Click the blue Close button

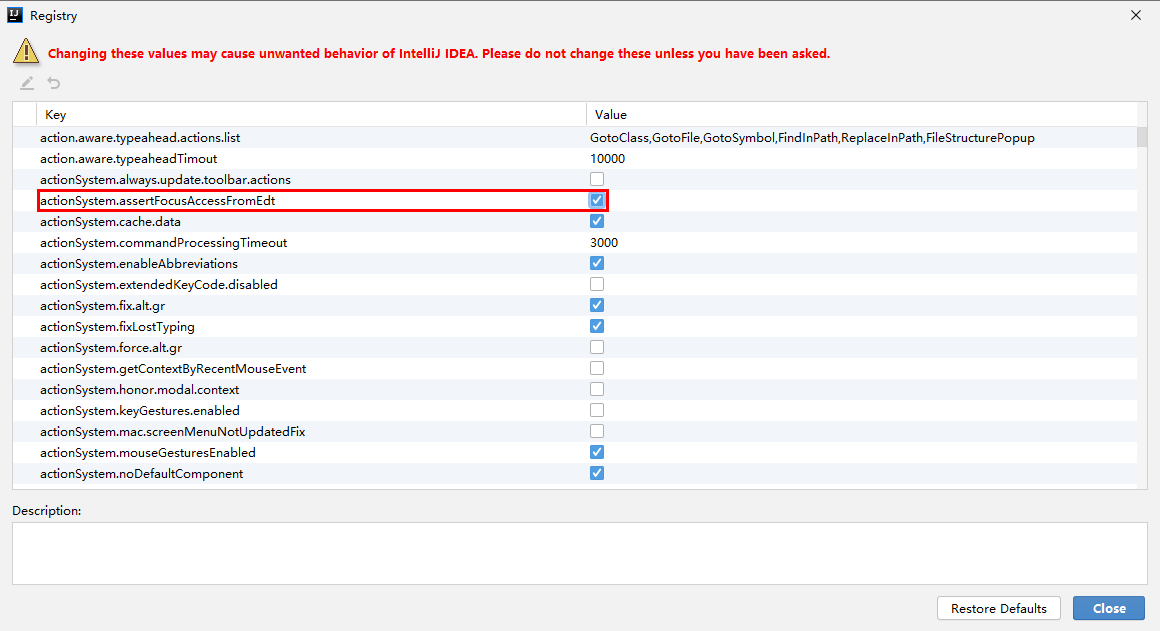click(x=1108, y=608)
